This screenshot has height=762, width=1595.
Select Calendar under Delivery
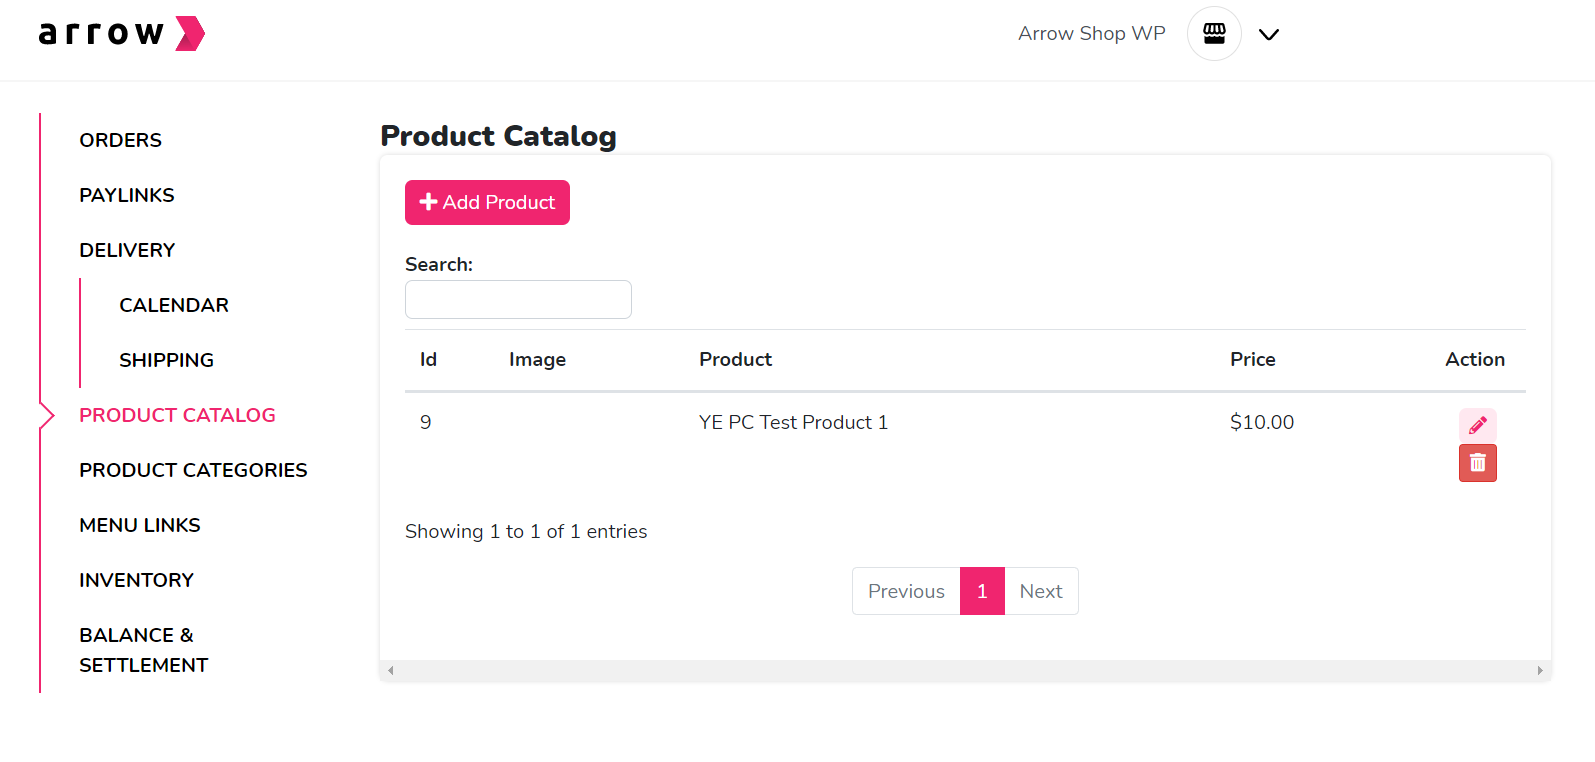tap(174, 305)
